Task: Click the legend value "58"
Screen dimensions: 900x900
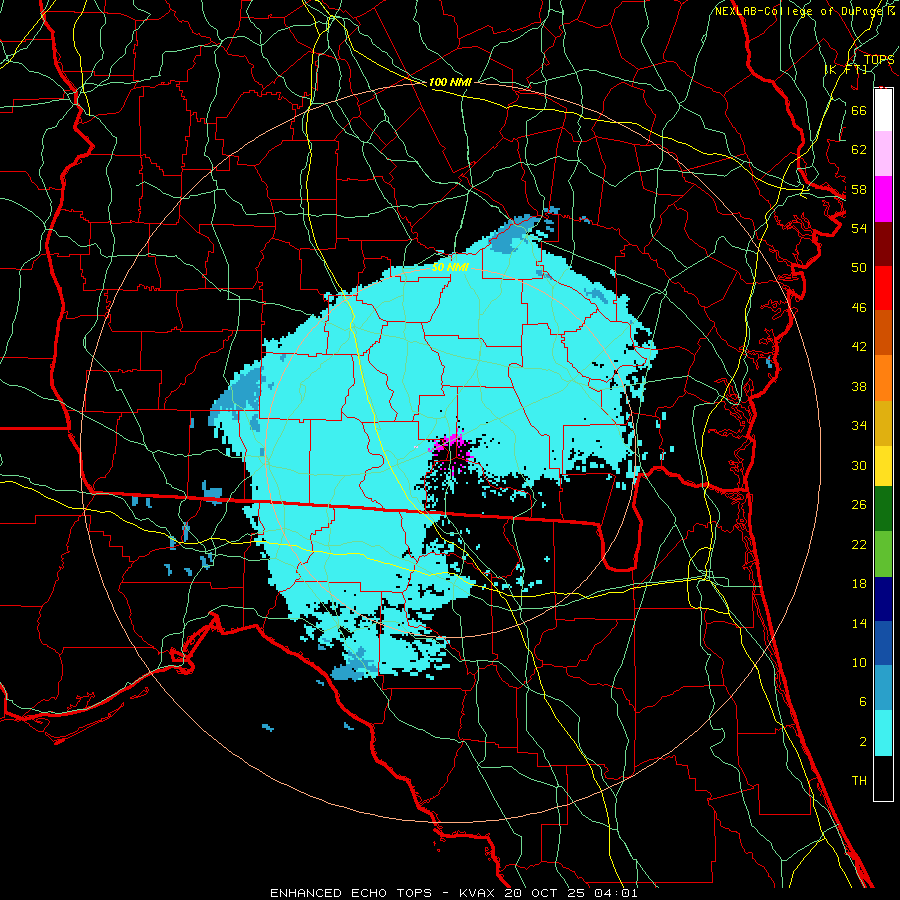Action: [859, 189]
